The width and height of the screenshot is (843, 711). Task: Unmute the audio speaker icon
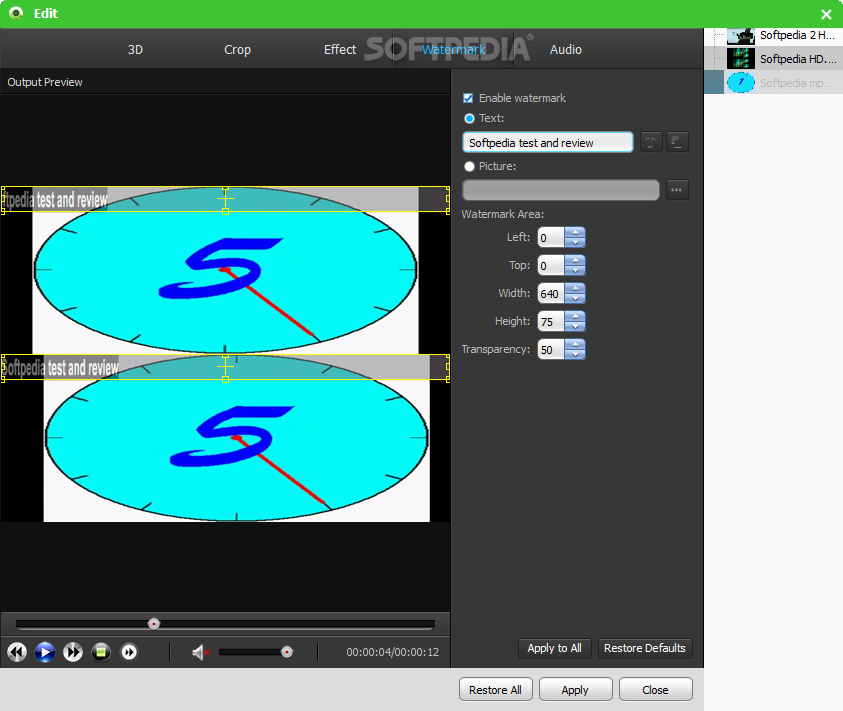pyautogui.click(x=200, y=652)
